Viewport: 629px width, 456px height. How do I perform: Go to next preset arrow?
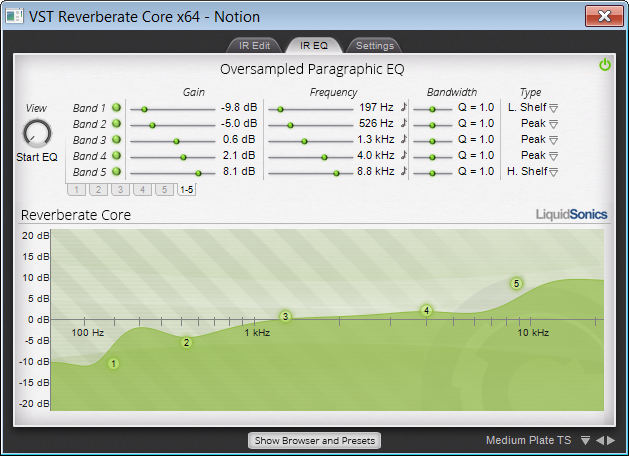[611, 440]
